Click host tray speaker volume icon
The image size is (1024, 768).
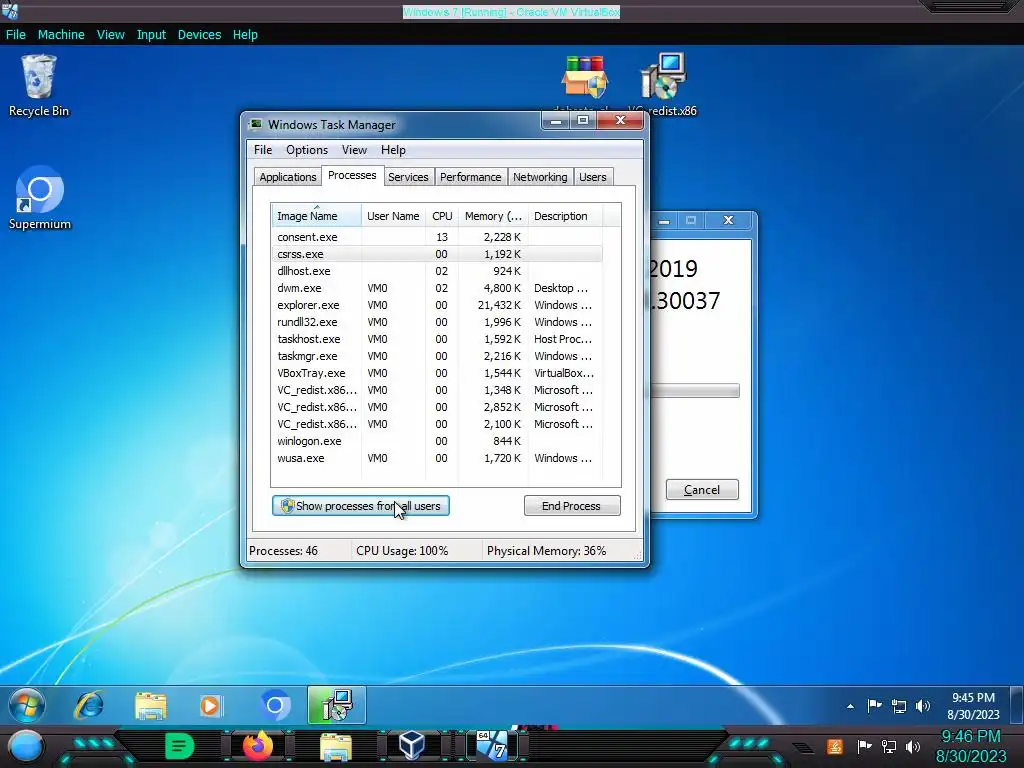pos(913,746)
